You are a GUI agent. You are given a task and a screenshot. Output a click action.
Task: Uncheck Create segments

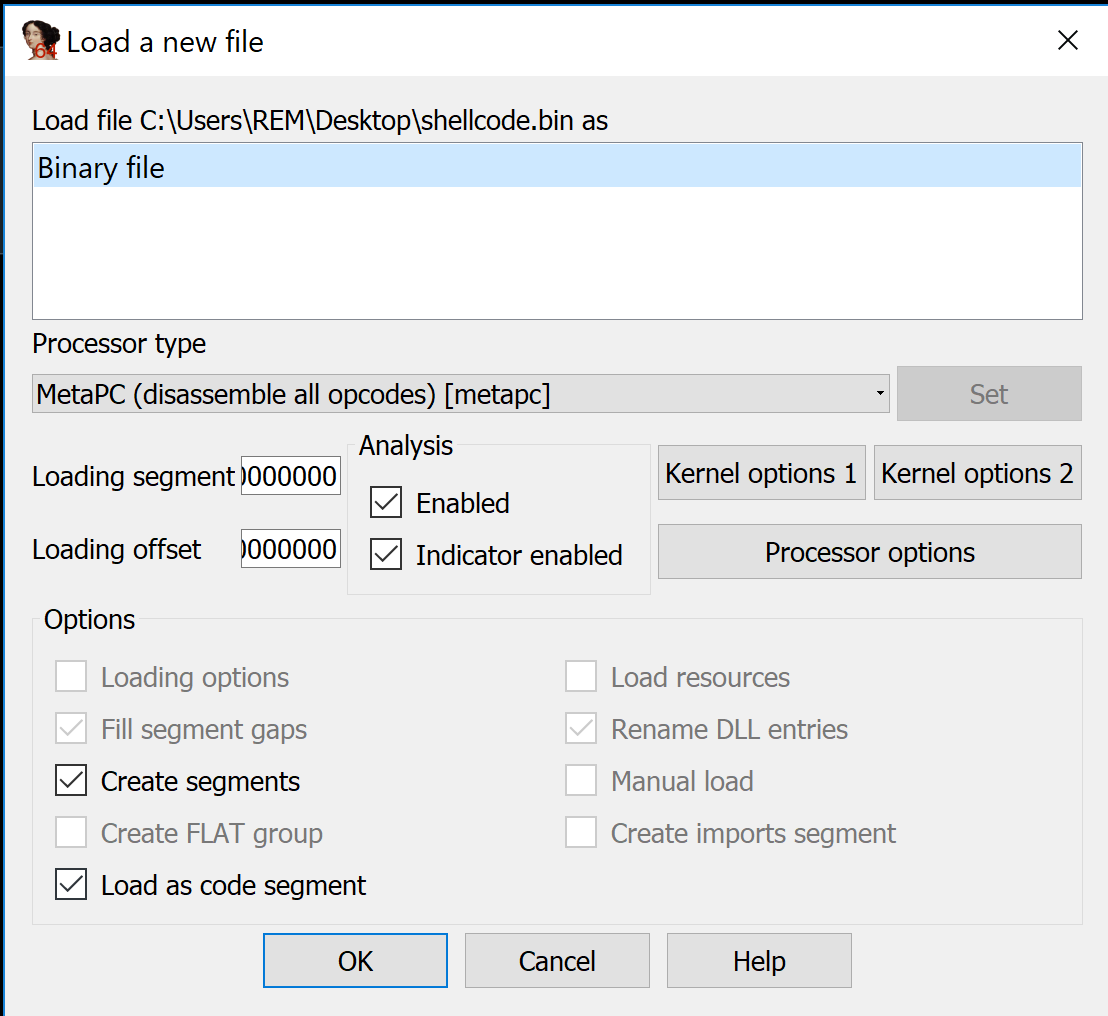[71, 780]
